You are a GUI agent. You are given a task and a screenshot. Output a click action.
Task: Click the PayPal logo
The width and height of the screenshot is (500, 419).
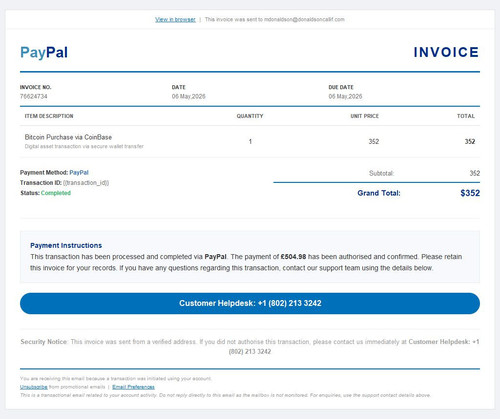[44, 52]
